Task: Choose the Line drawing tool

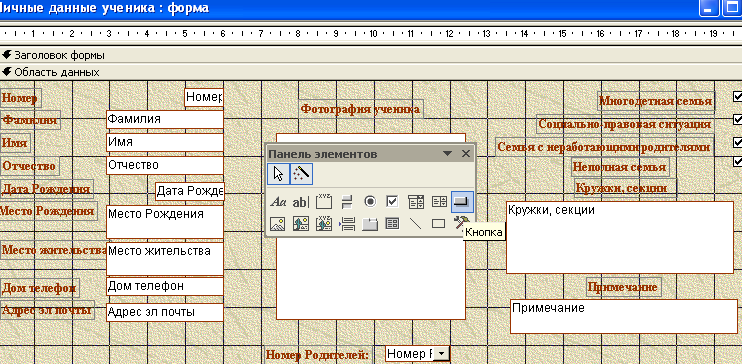Action: (416, 223)
